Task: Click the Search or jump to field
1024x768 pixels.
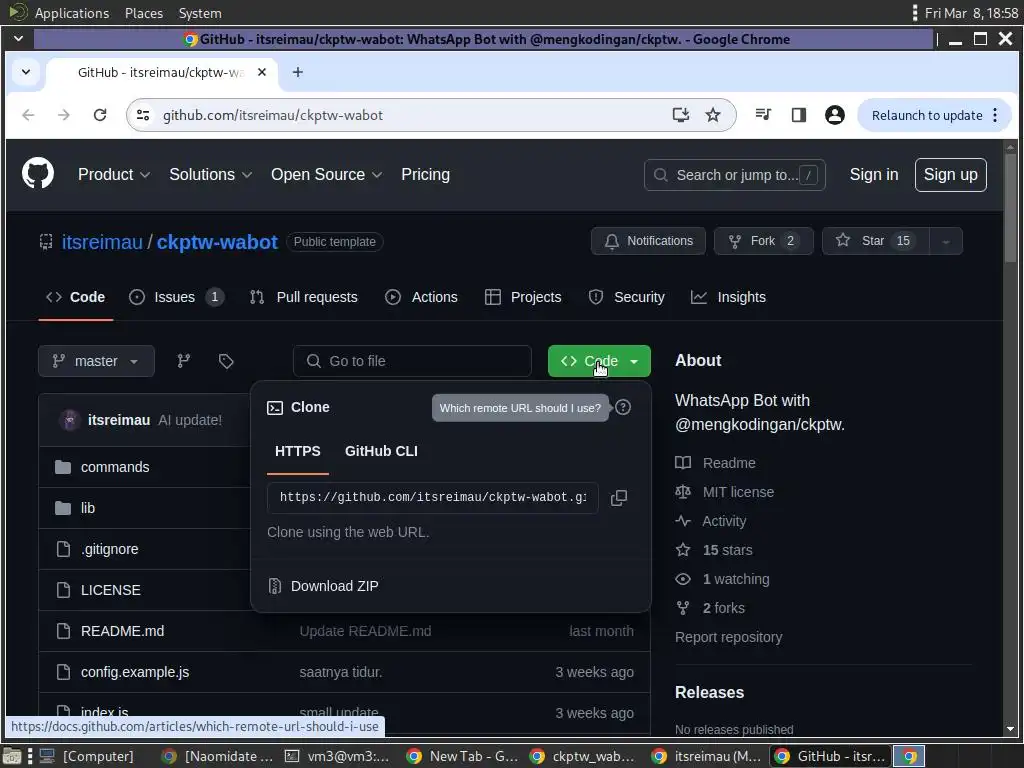Action: (x=734, y=175)
